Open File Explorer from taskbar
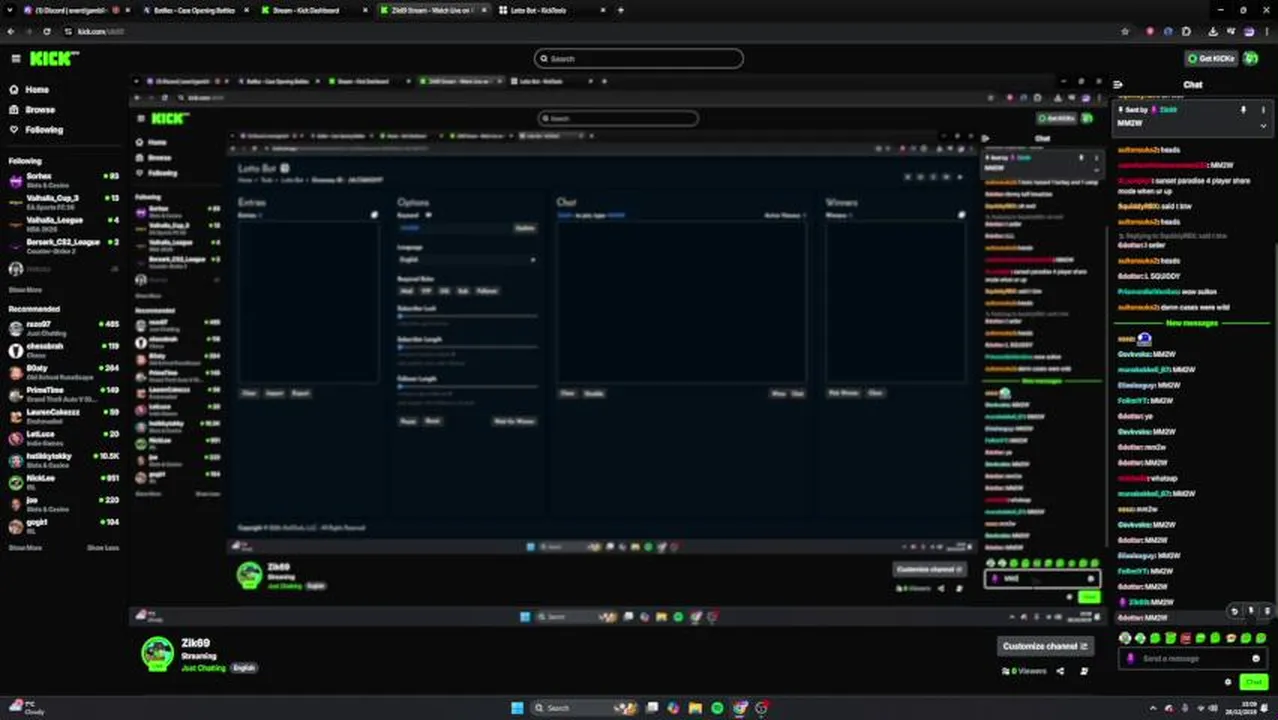Viewport: 1278px width, 720px height. [x=695, y=708]
